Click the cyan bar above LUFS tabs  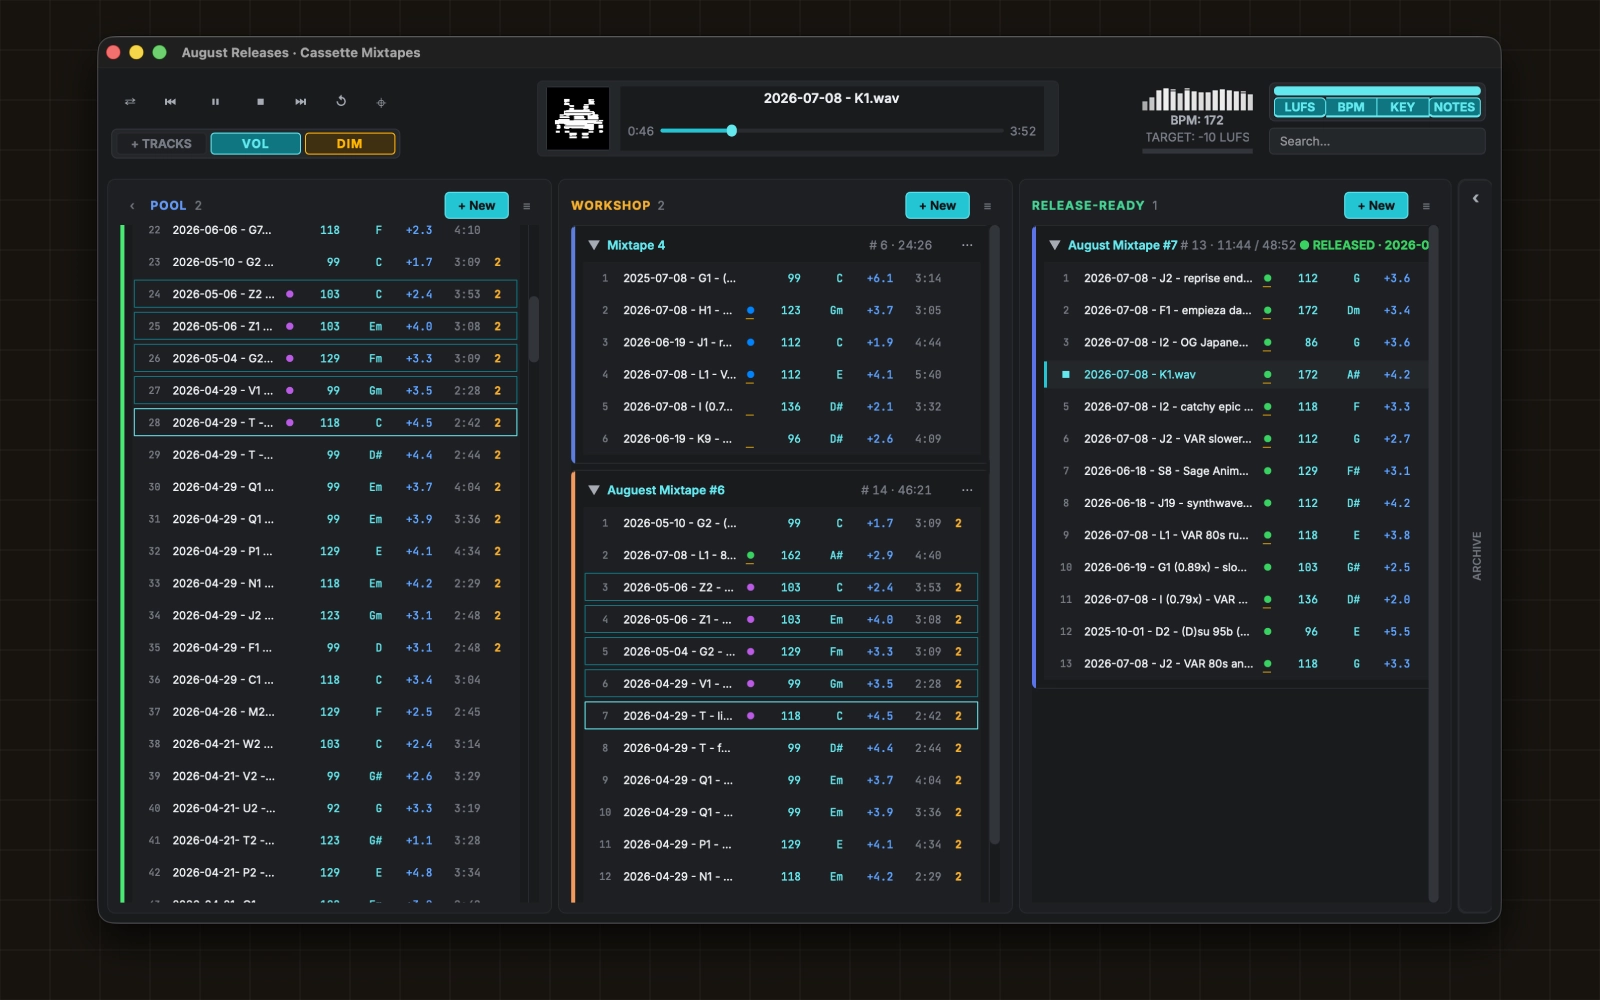(1377, 91)
